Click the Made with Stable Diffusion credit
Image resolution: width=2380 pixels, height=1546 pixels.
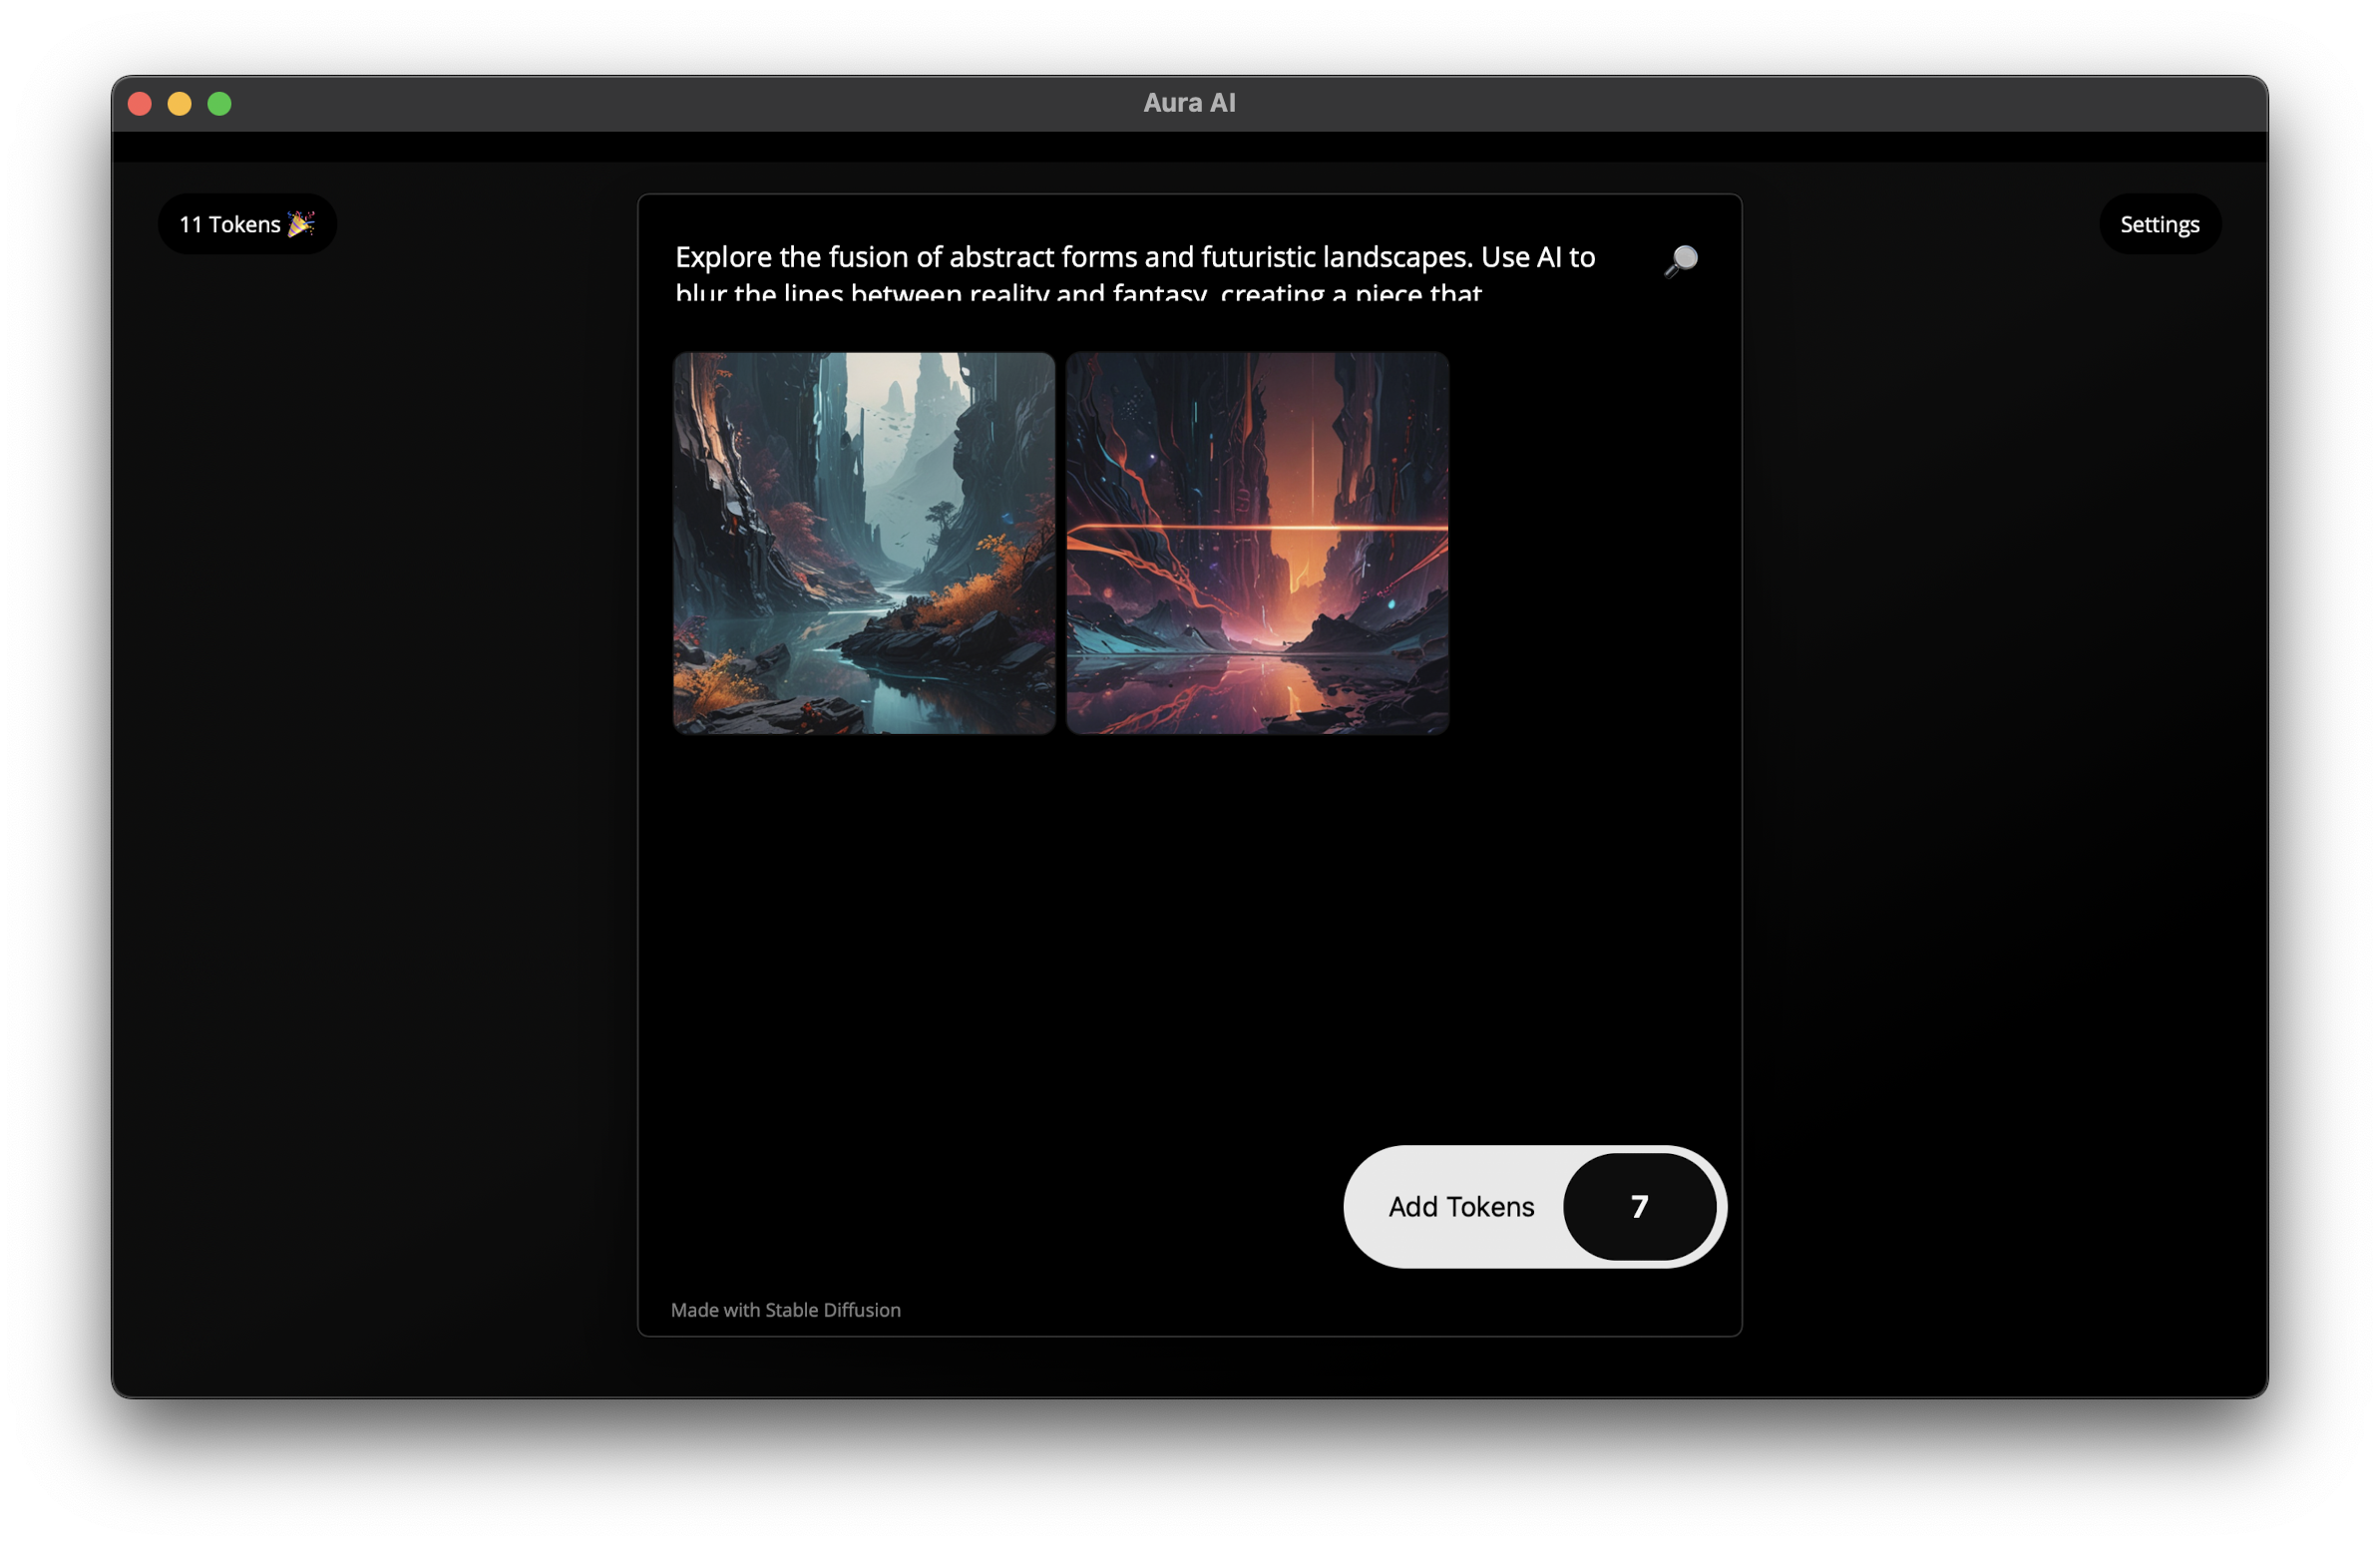pyautogui.click(x=785, y=1309)
